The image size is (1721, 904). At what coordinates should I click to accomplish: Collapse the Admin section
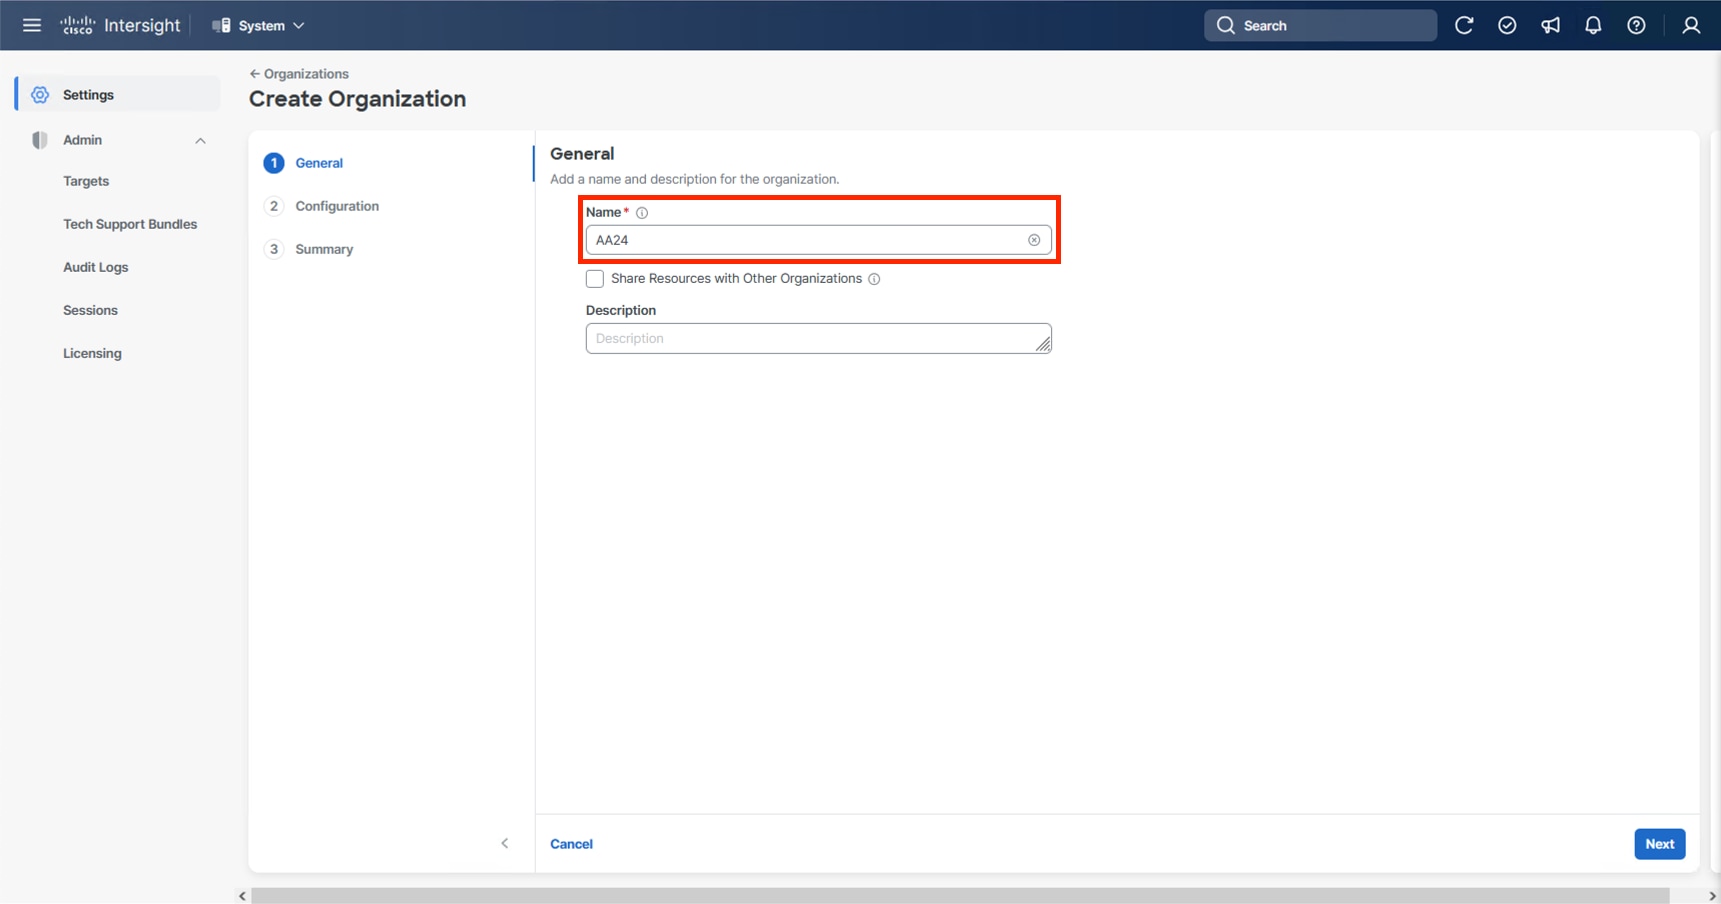tap(199, 140)
